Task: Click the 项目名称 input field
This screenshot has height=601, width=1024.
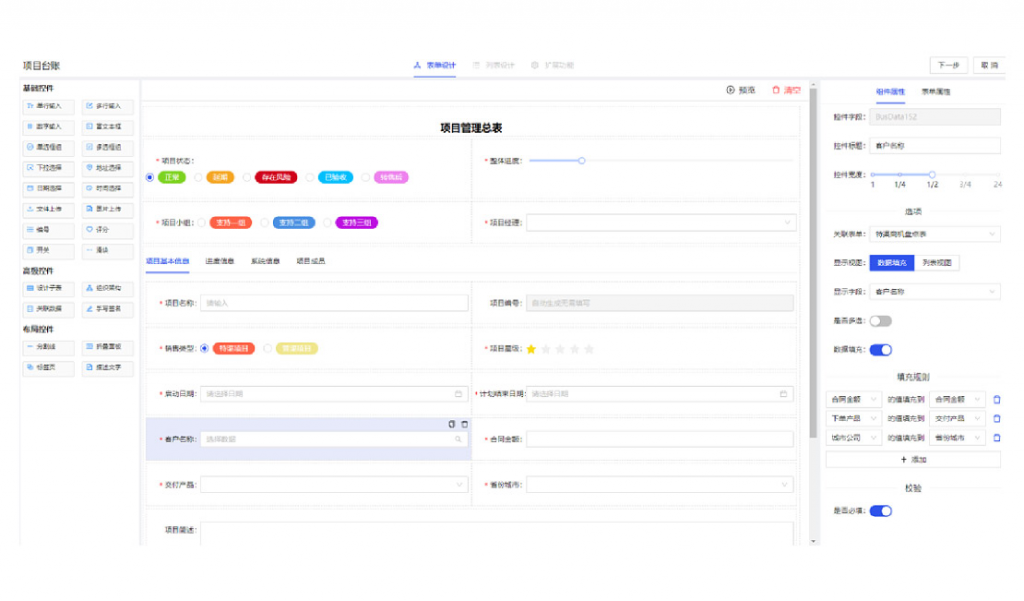Action: pyautogui.click(x=334, y=303)
